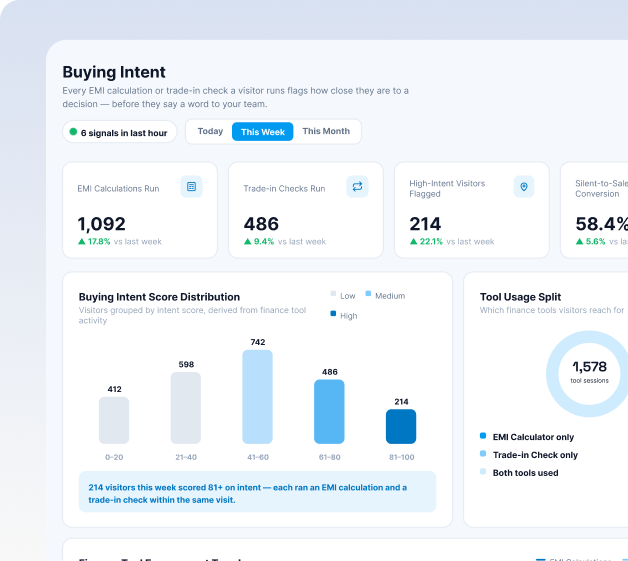Click the 81–100 score bar
The width and height of the screenshot is (628, 561).
(x=401, y=426)
